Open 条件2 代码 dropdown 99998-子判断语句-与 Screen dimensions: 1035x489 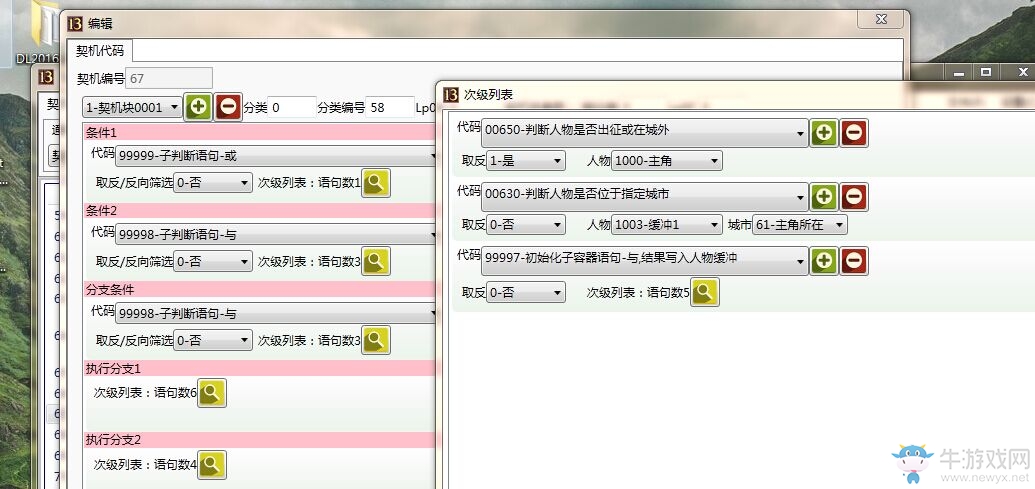277,235
